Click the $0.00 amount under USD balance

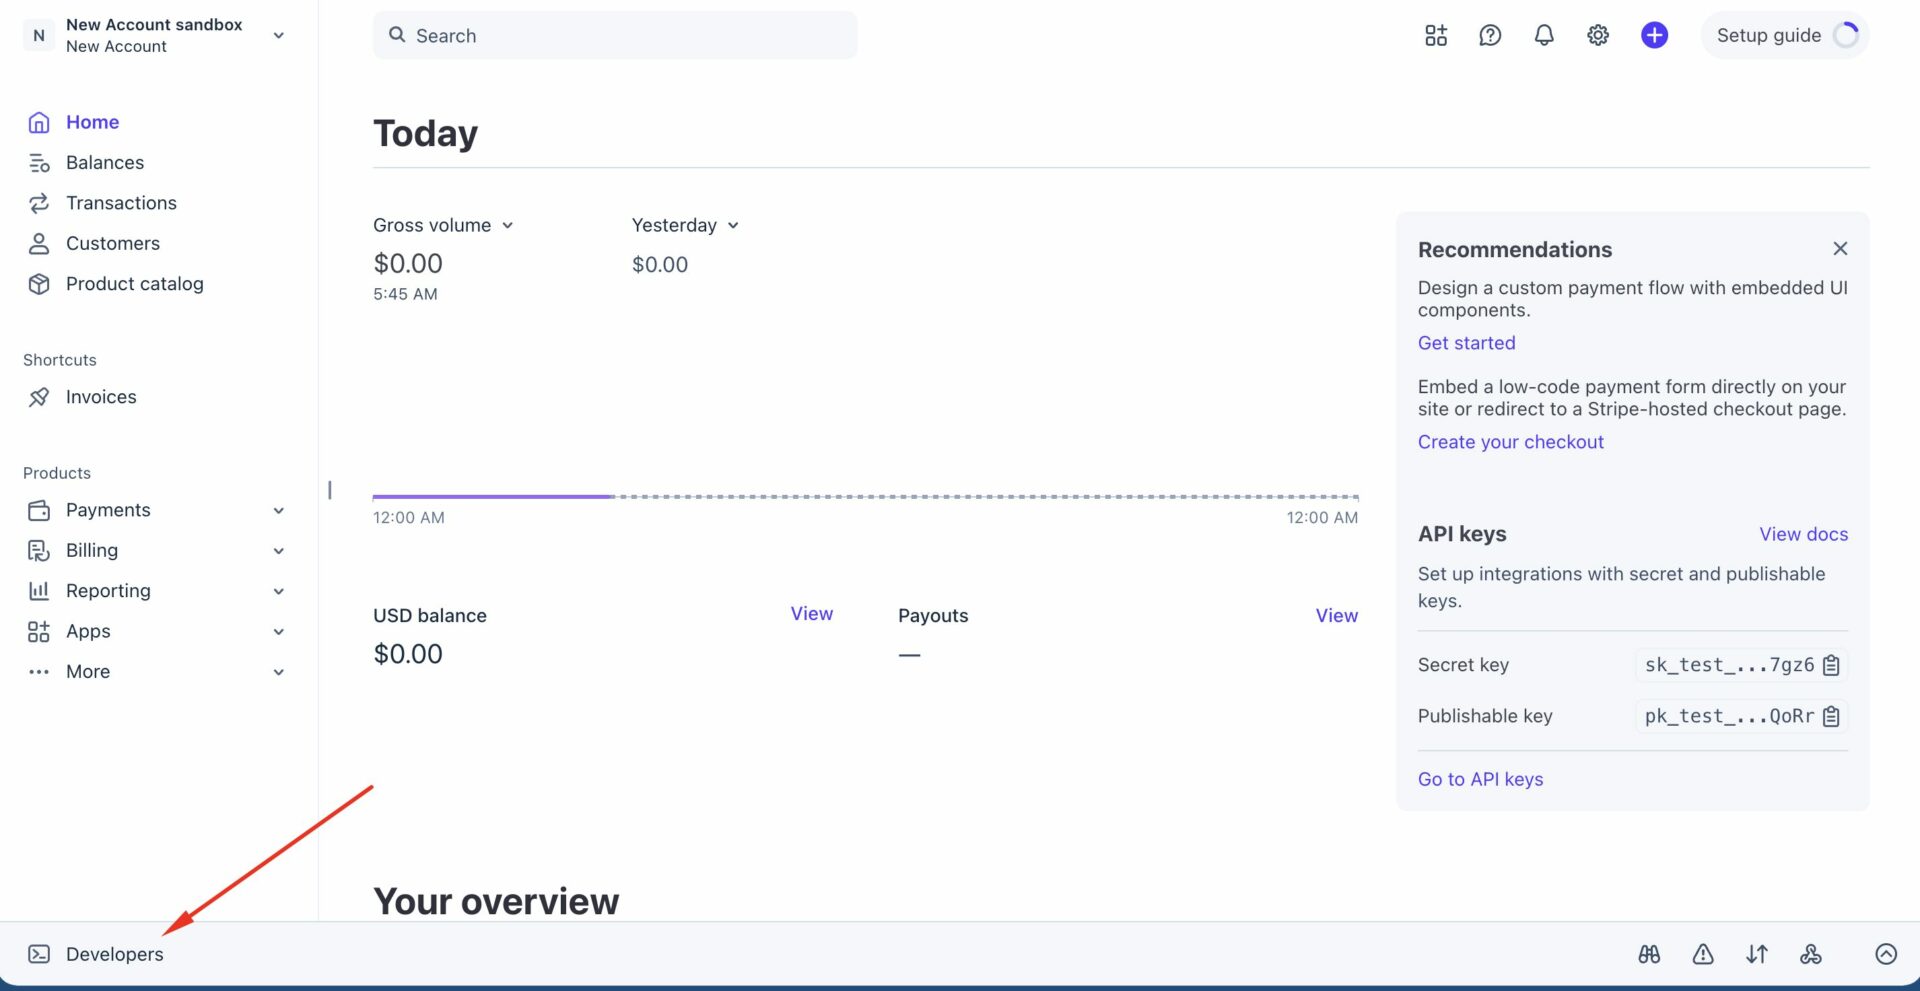click(408, 654)
